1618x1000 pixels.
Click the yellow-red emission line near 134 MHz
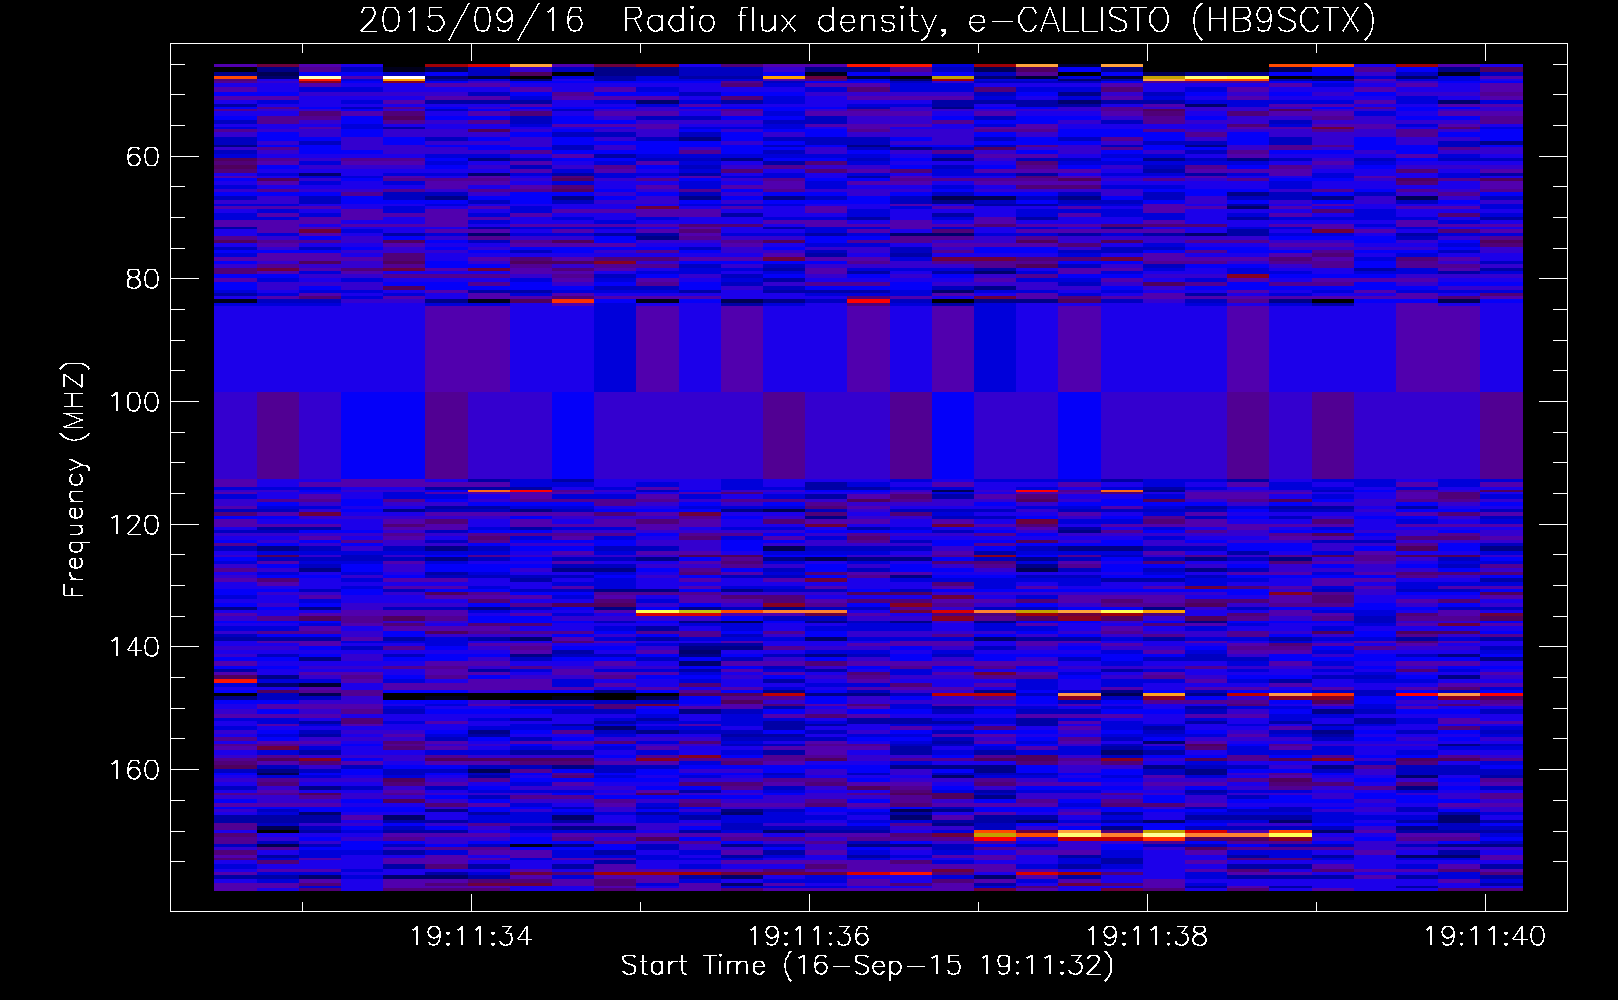[910, 611]
